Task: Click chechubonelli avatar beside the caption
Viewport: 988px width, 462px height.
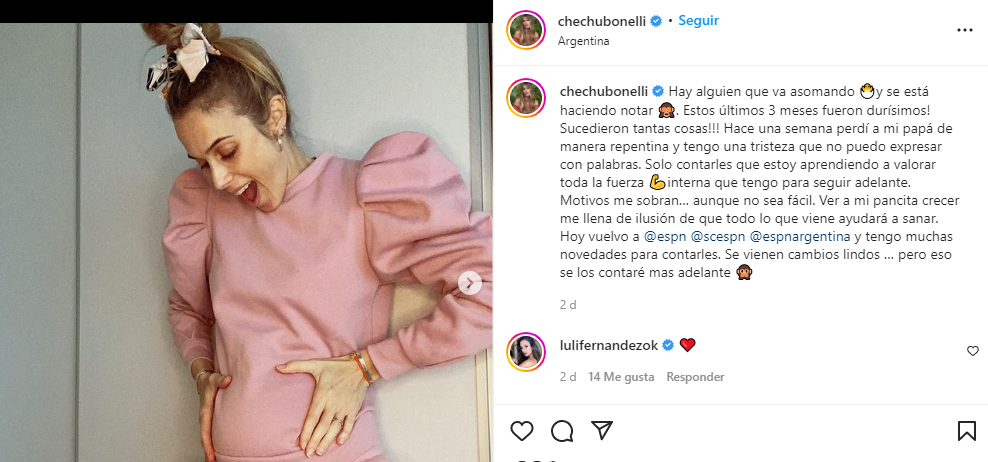Action: pyautogui.click(x=526, y=98)
